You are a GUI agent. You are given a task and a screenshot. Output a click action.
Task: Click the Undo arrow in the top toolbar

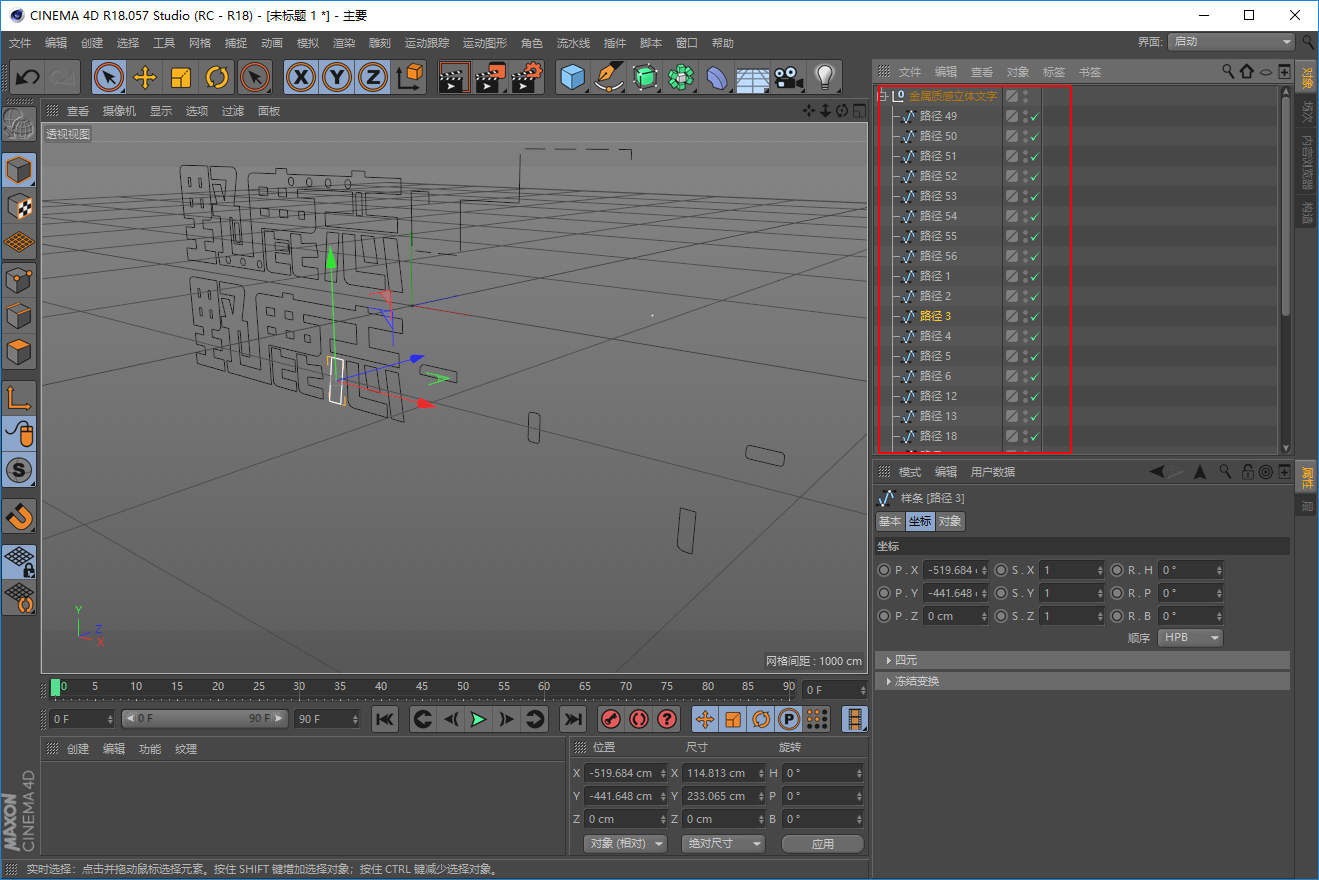(x=28, y=77)
